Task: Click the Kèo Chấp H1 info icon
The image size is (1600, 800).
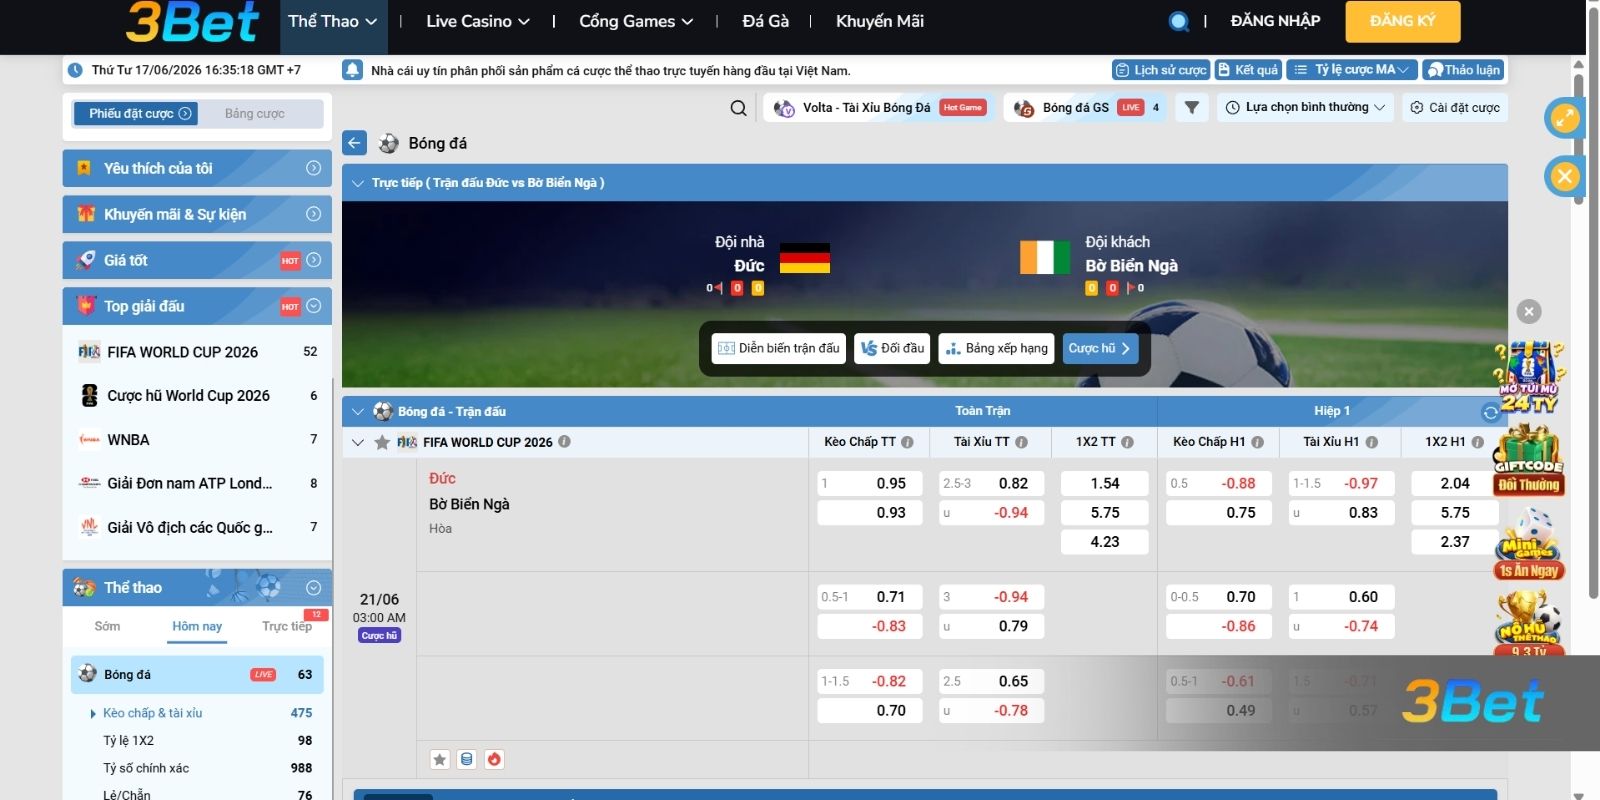Action: click(x=1257, y=442)
